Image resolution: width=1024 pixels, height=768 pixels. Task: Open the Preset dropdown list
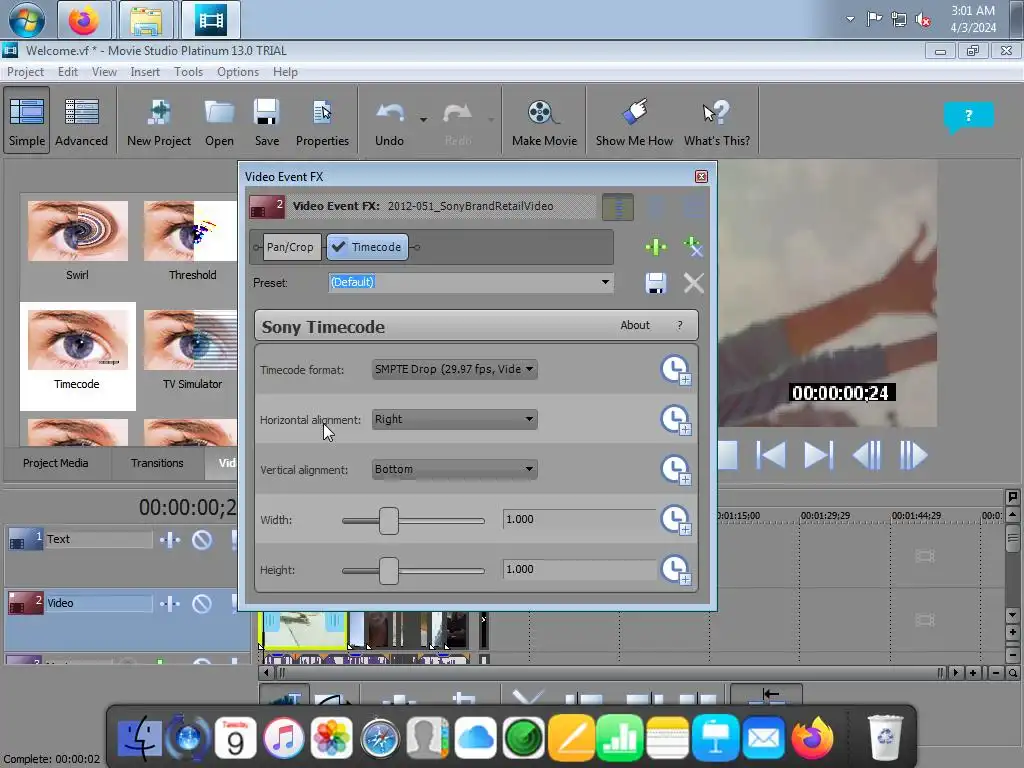[x=605, y=282]
